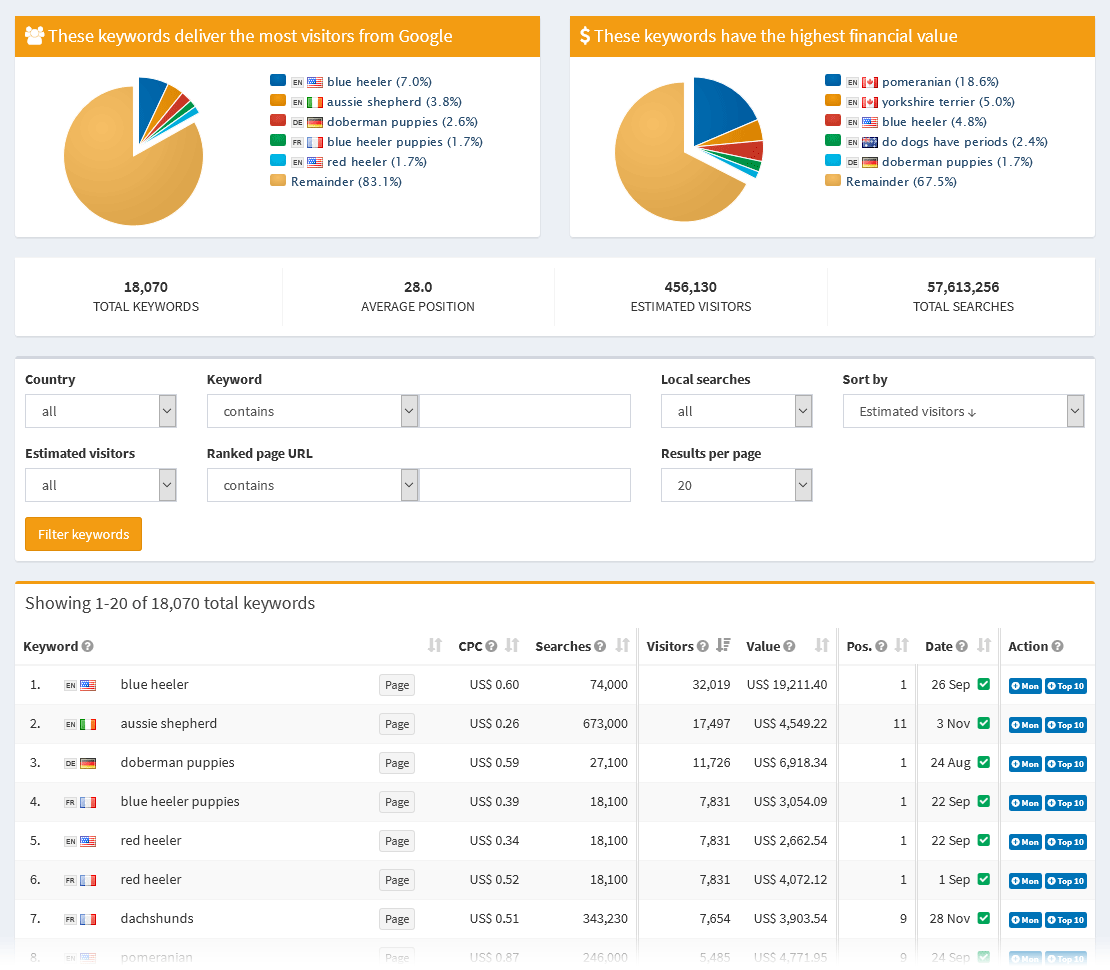This screenshot has height=970, width=1110.
Task: Open the Page button for aussie shepherd
Action: tap(396, 723)
